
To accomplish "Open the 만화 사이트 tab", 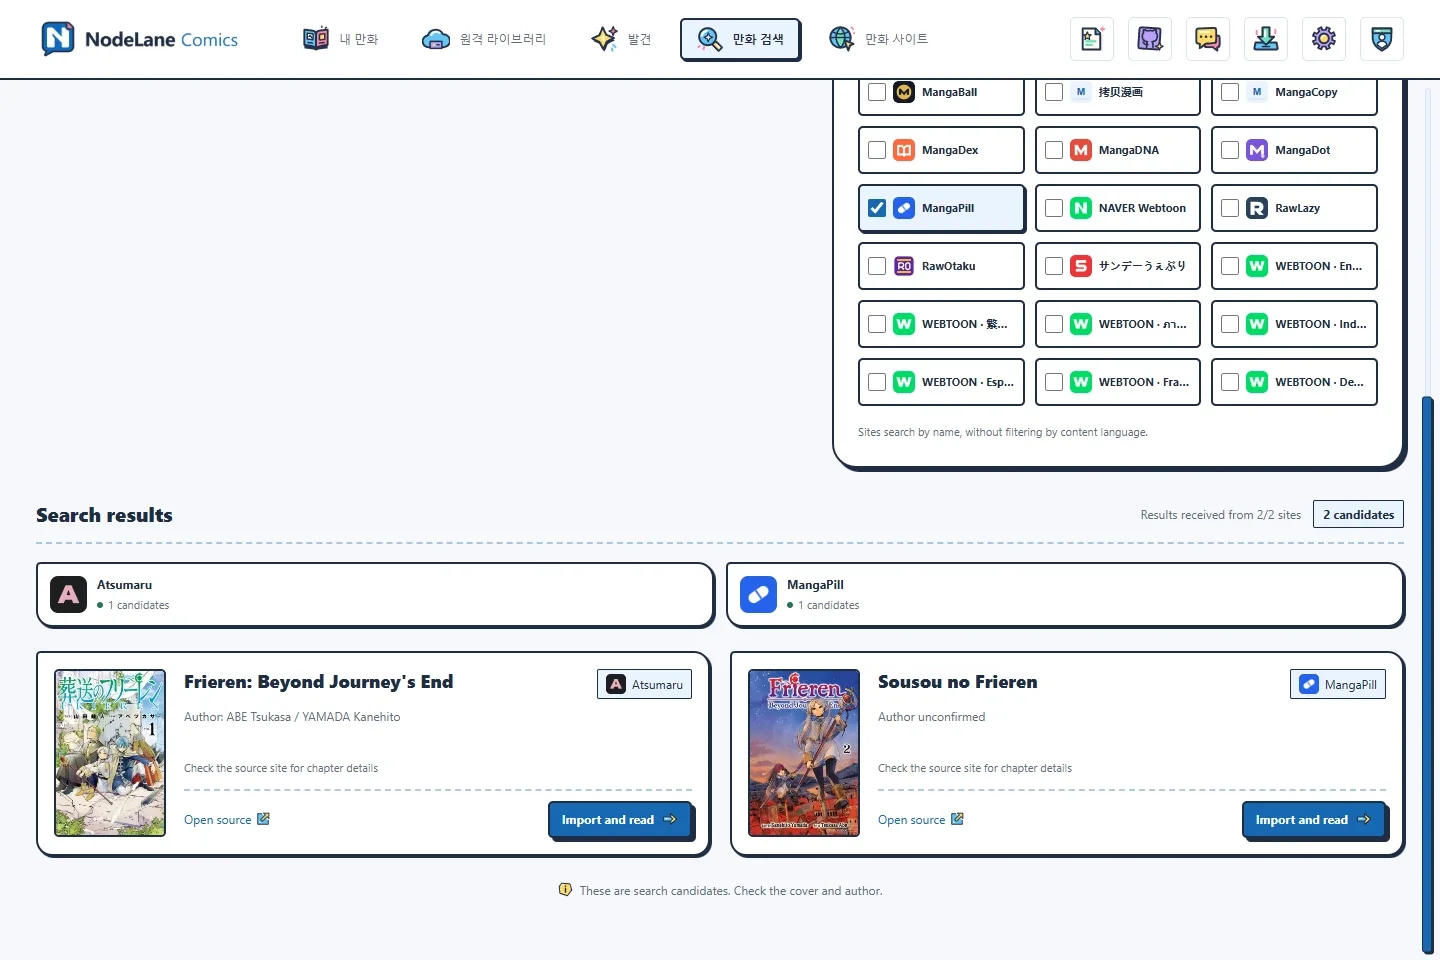I will click(879, 39).
